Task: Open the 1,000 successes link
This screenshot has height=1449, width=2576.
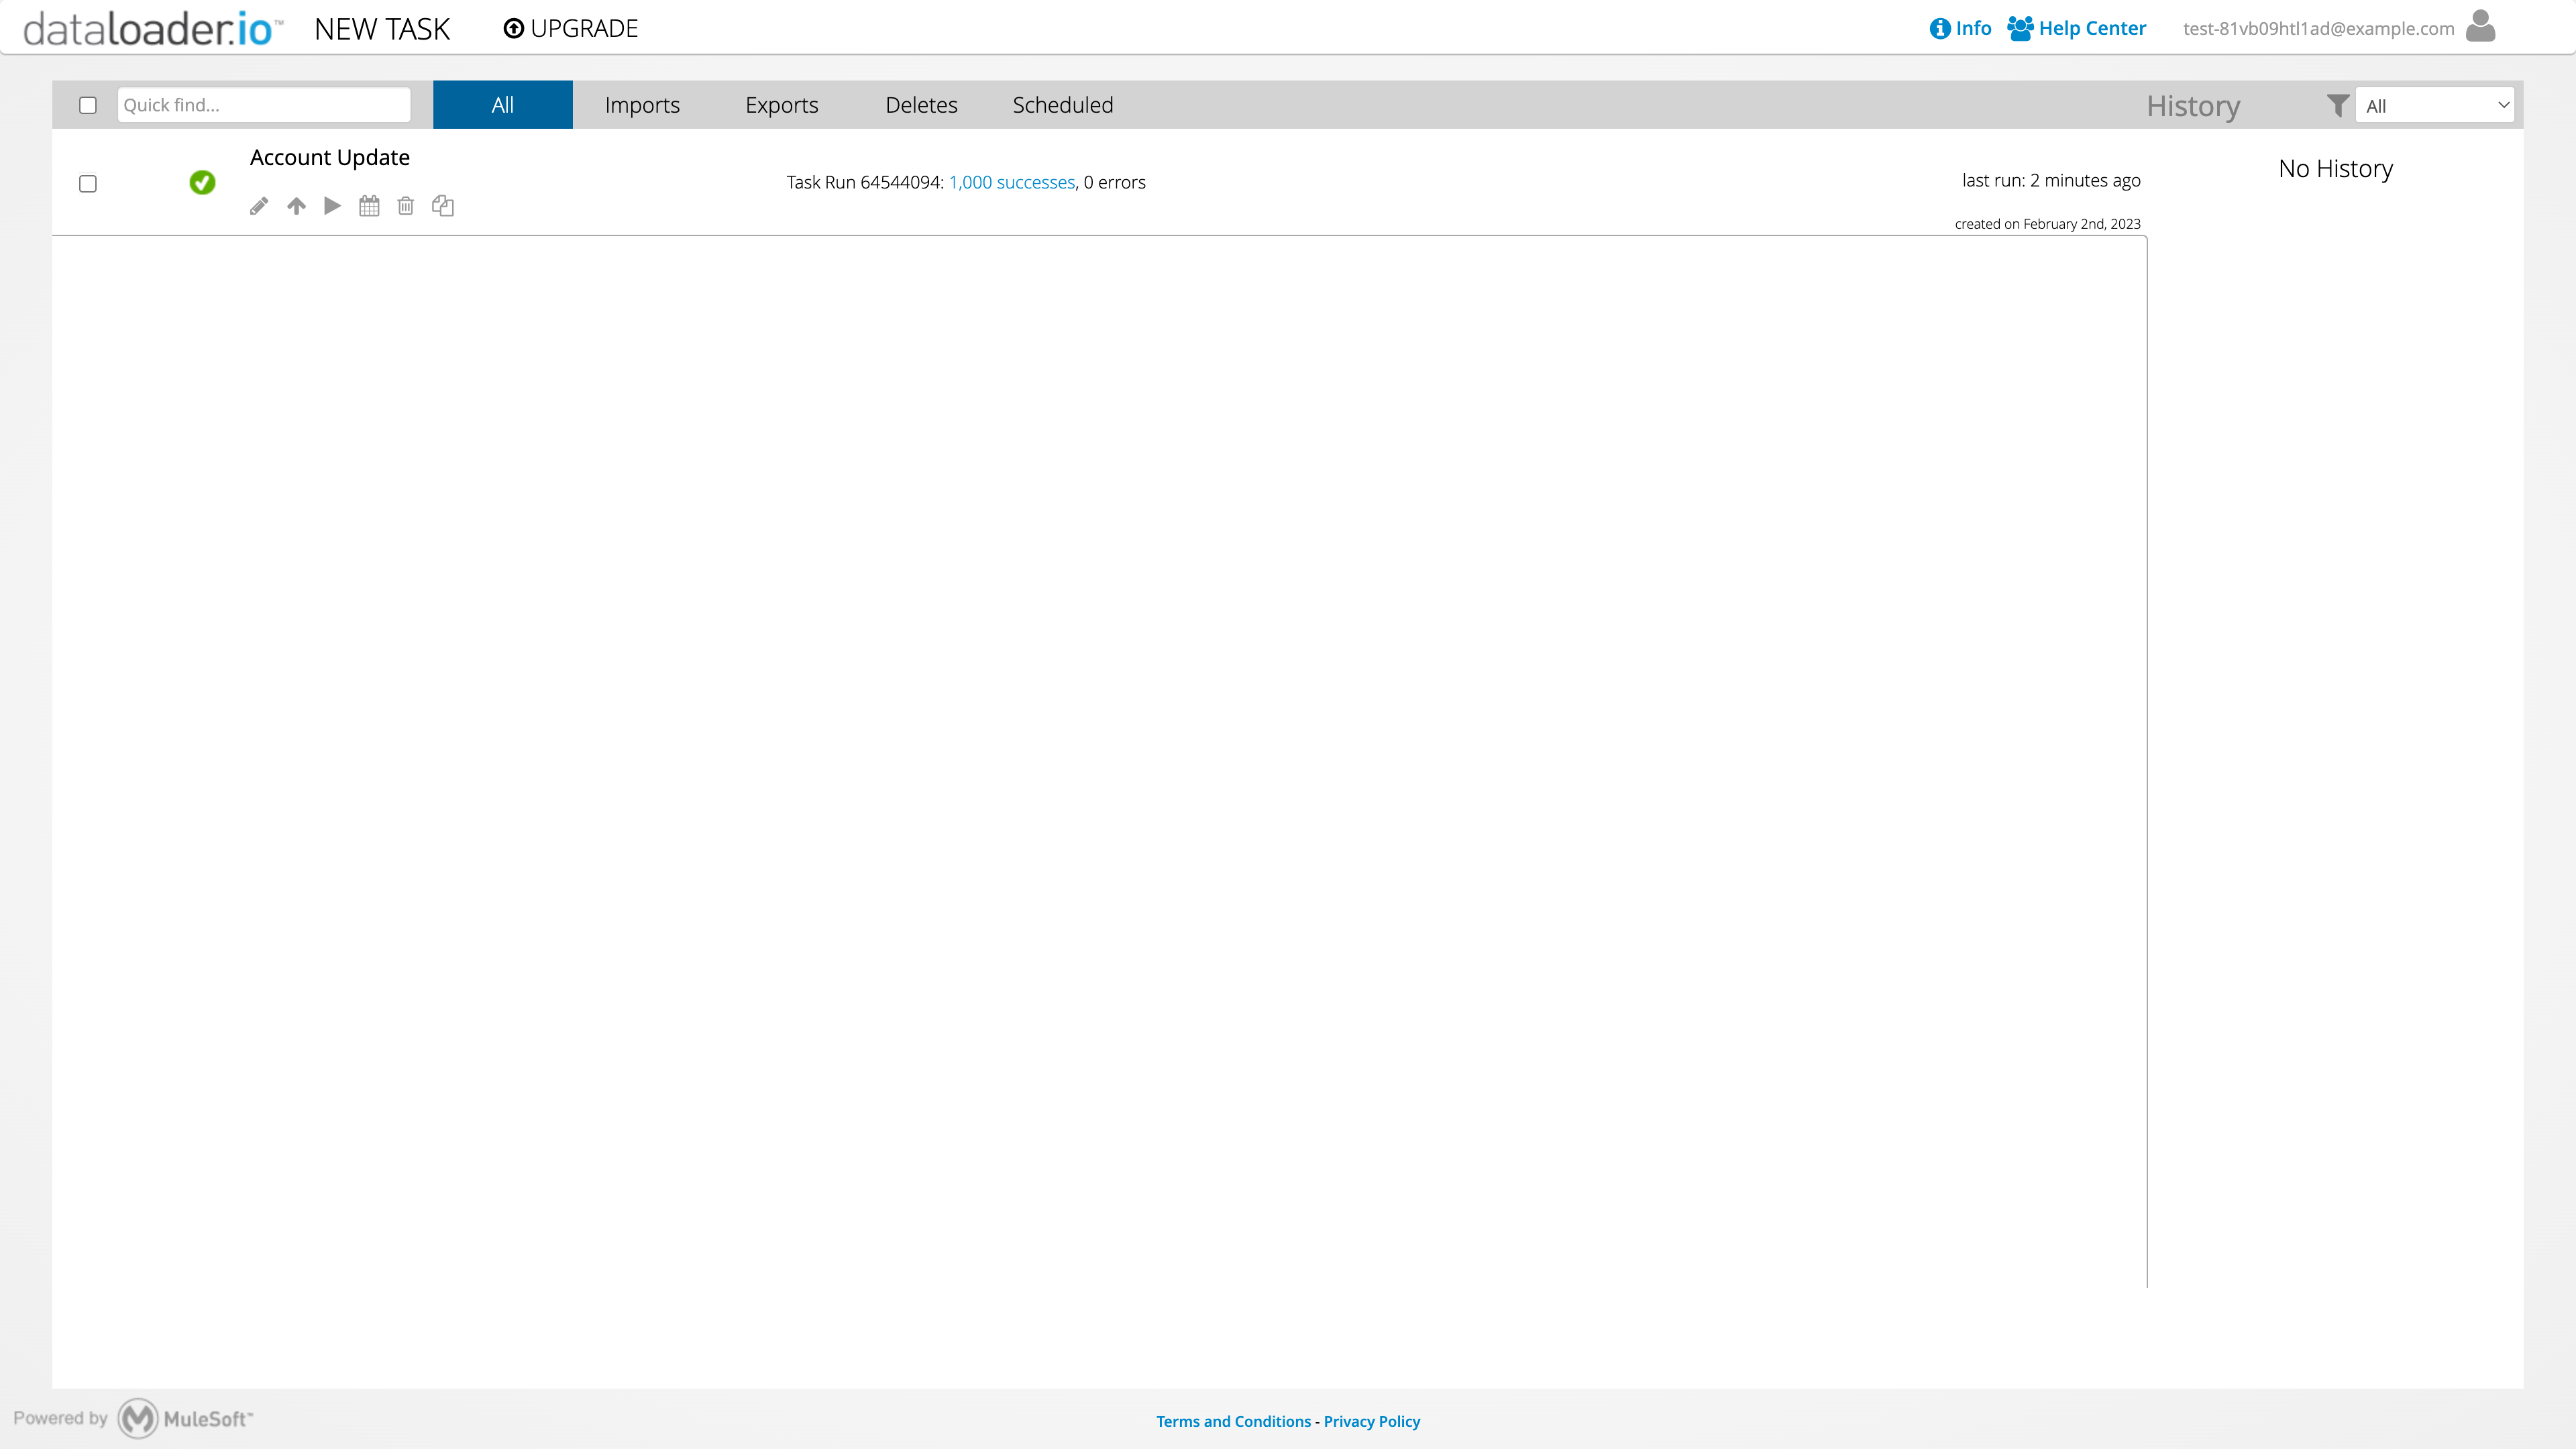Action: click(1012, 182)
